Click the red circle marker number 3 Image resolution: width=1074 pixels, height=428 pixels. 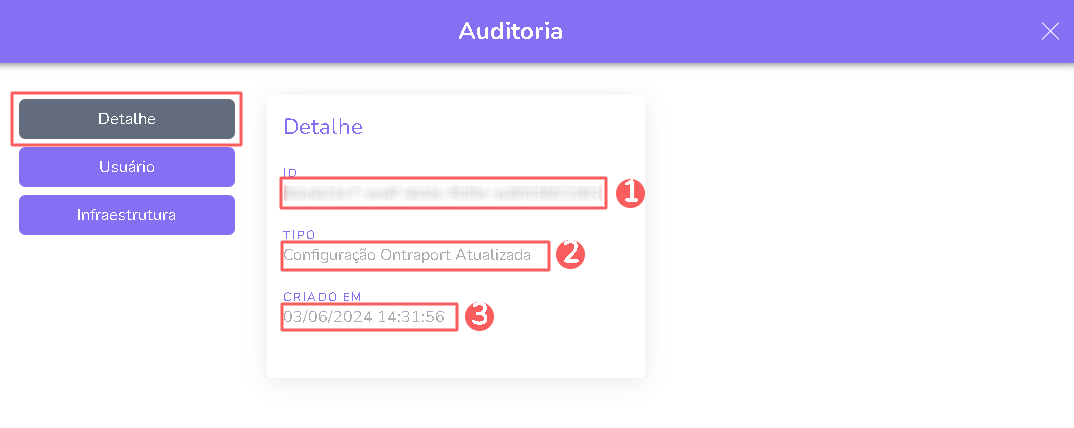click(480, 317)
